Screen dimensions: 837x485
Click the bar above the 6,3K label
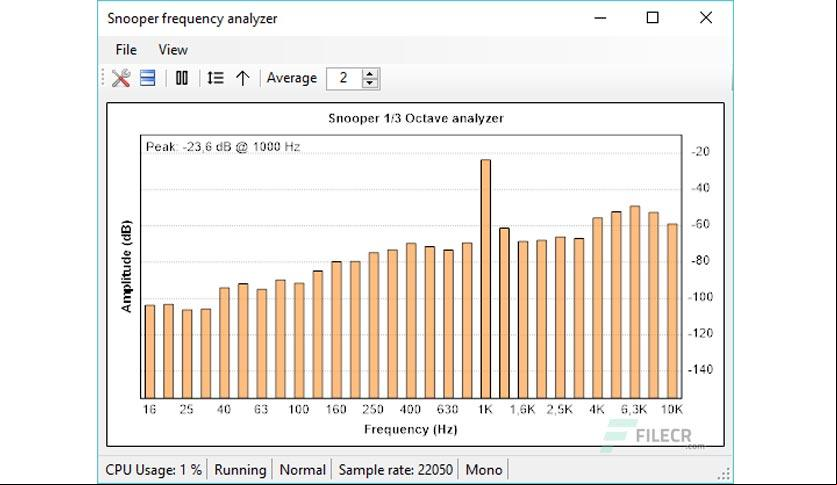(x=635, y=302)
